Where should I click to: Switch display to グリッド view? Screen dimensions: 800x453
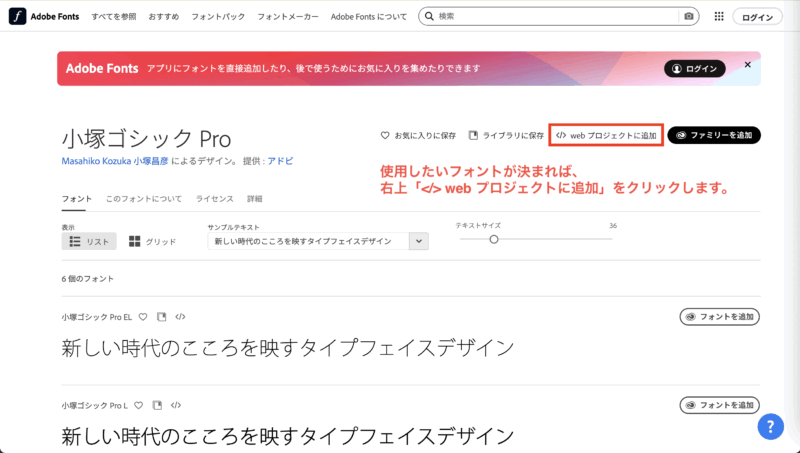pos(153,241)
